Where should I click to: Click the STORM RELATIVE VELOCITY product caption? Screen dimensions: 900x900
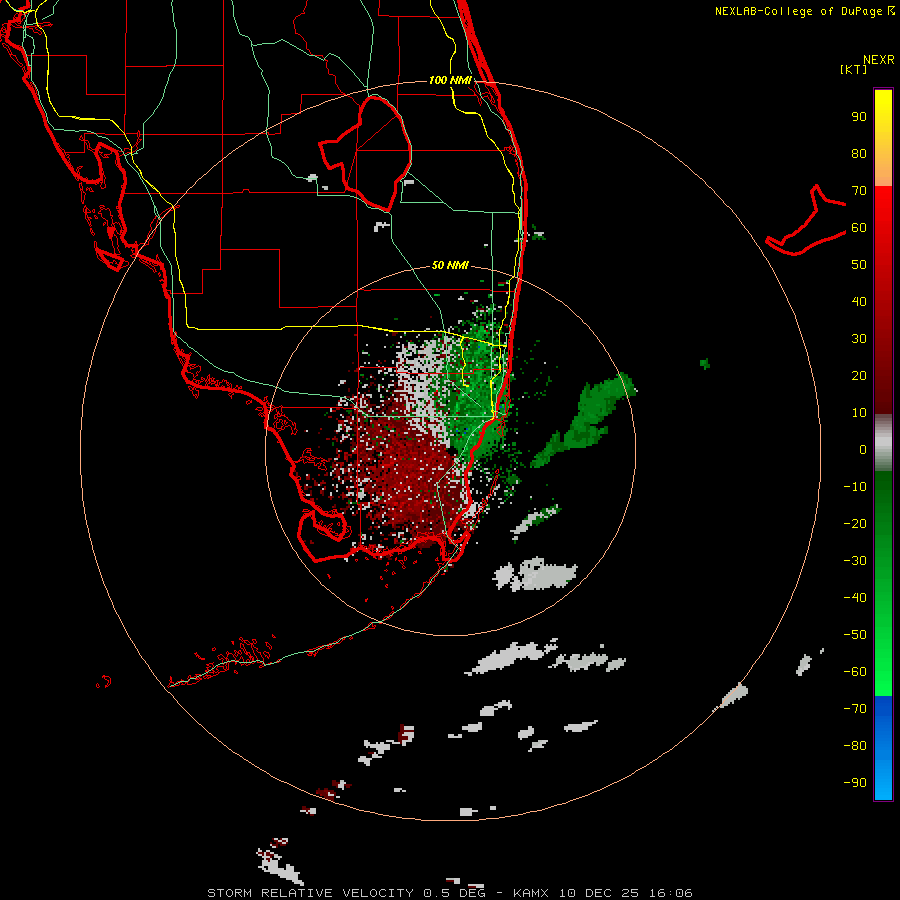(450, 893)
